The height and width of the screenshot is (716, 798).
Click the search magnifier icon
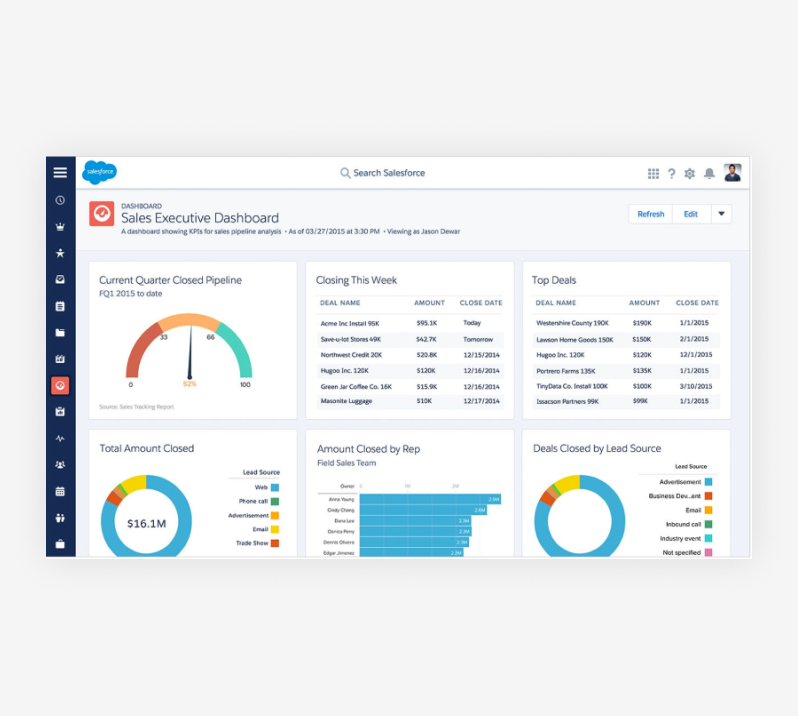pyautogui.click(x=345, y=173)
